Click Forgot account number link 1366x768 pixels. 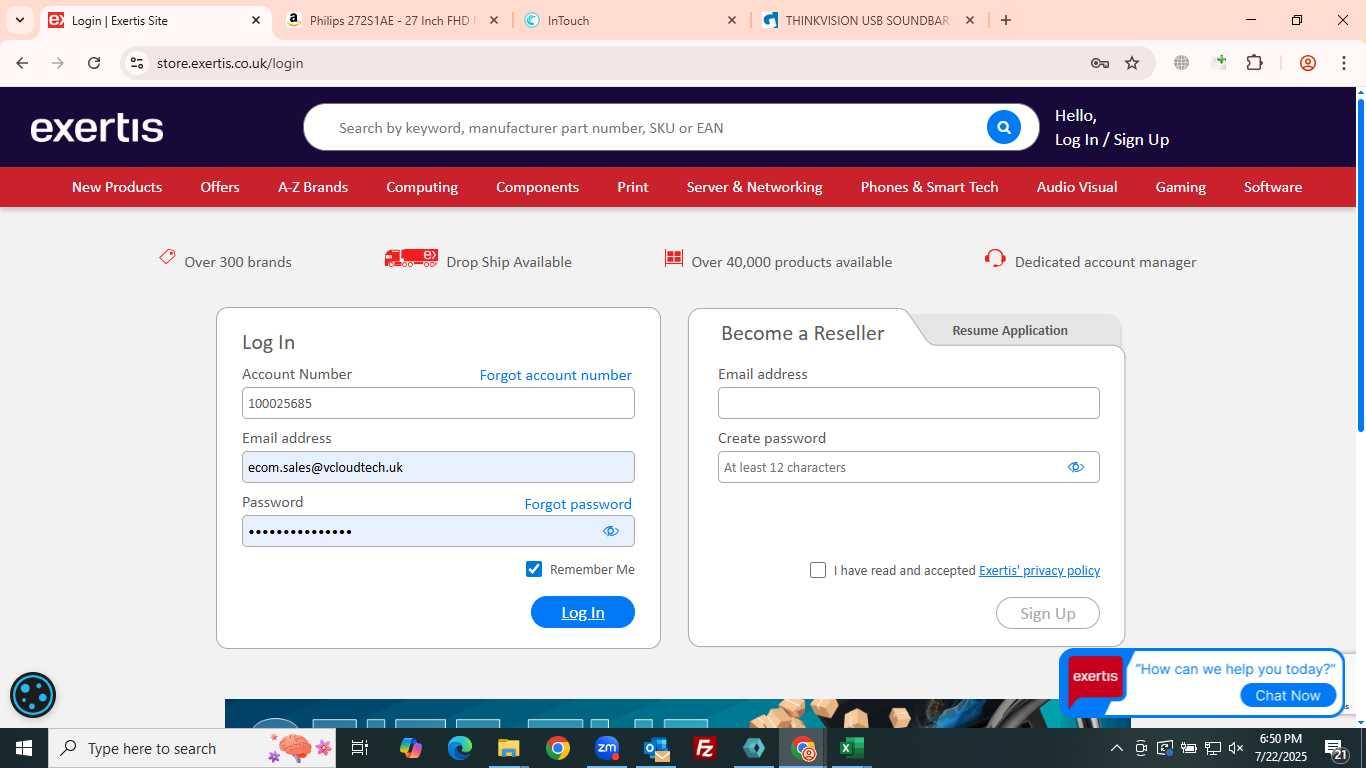(x=556, y=375)
